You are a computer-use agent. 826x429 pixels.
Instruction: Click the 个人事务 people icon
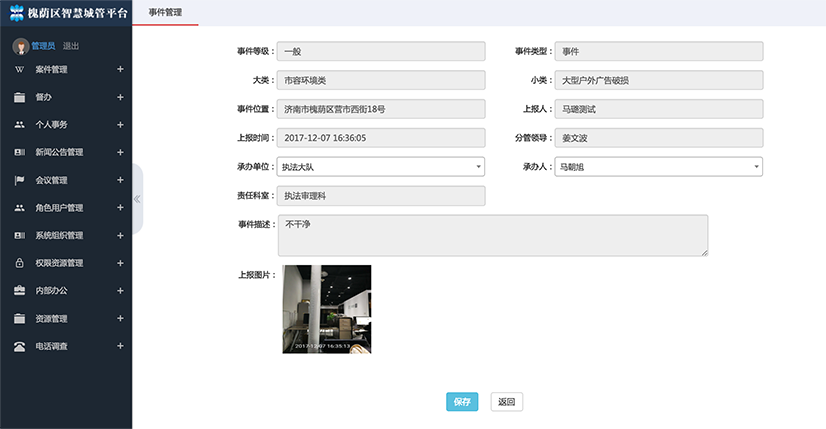(19, 125)
